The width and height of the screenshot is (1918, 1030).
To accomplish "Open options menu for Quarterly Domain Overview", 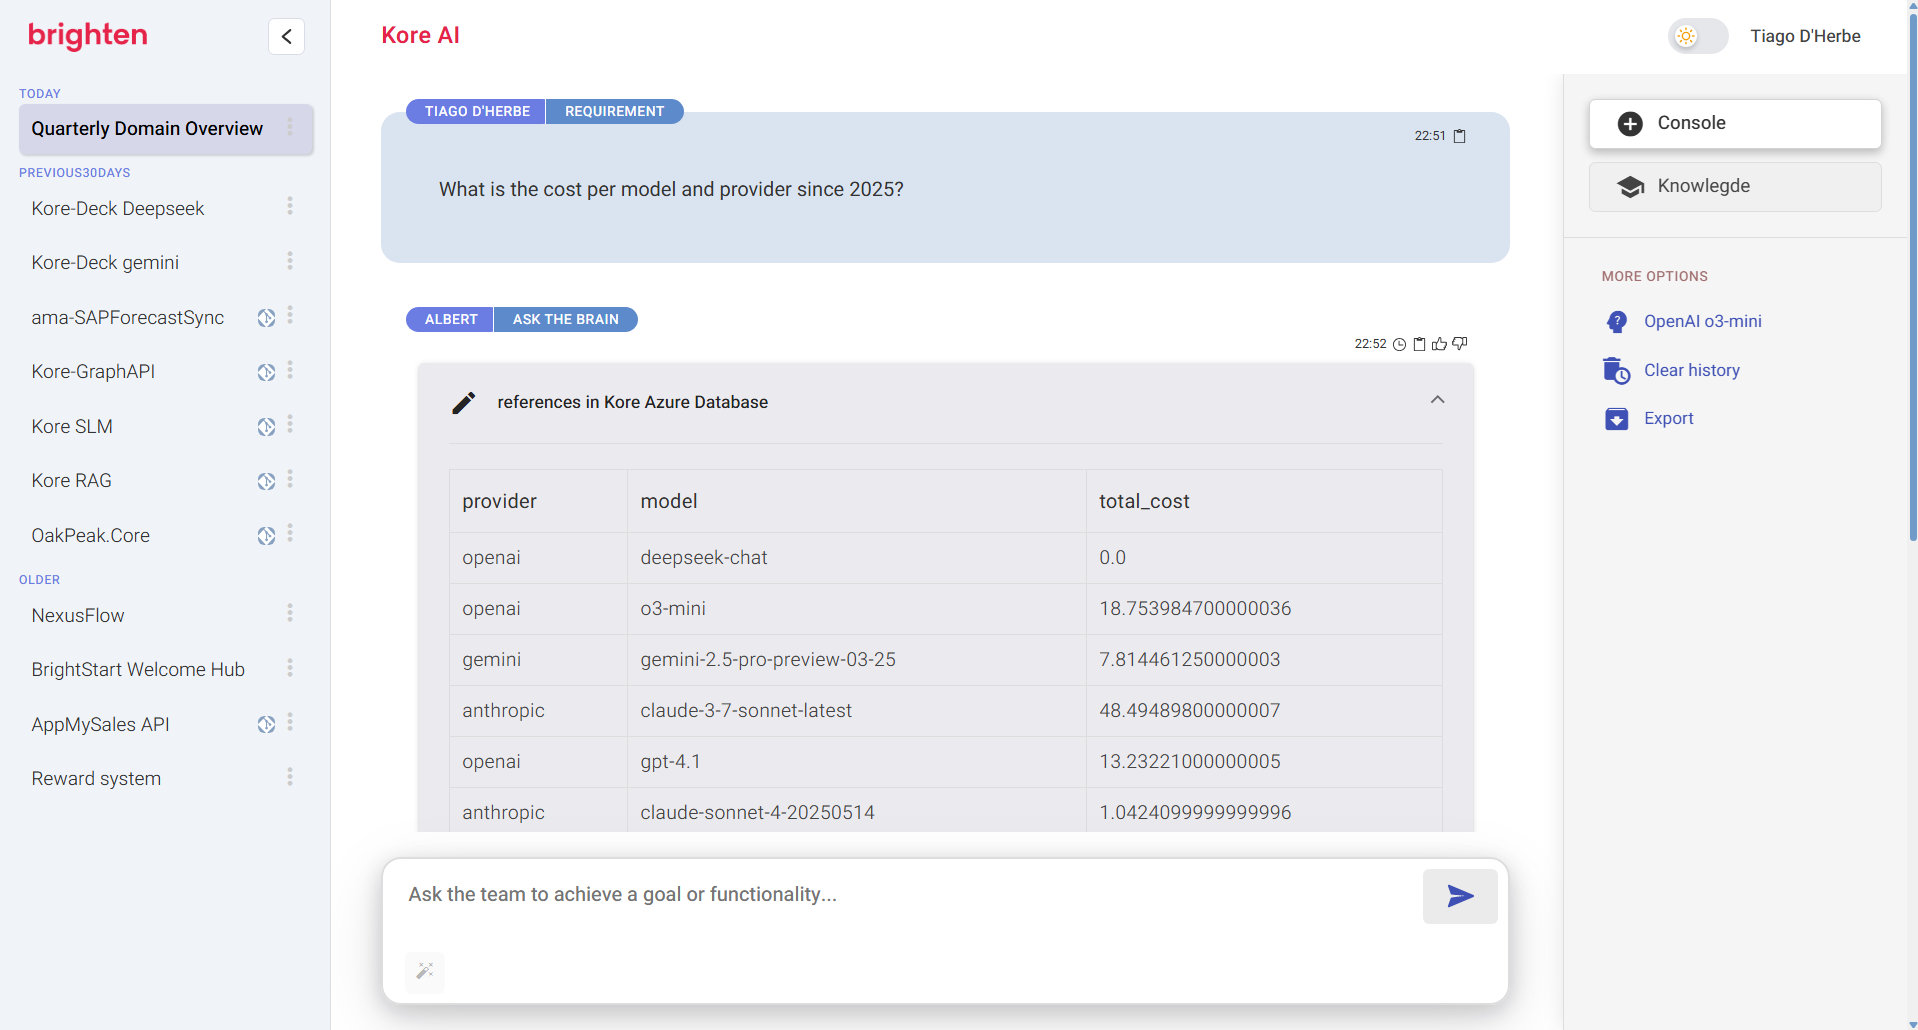I will 290,127.
